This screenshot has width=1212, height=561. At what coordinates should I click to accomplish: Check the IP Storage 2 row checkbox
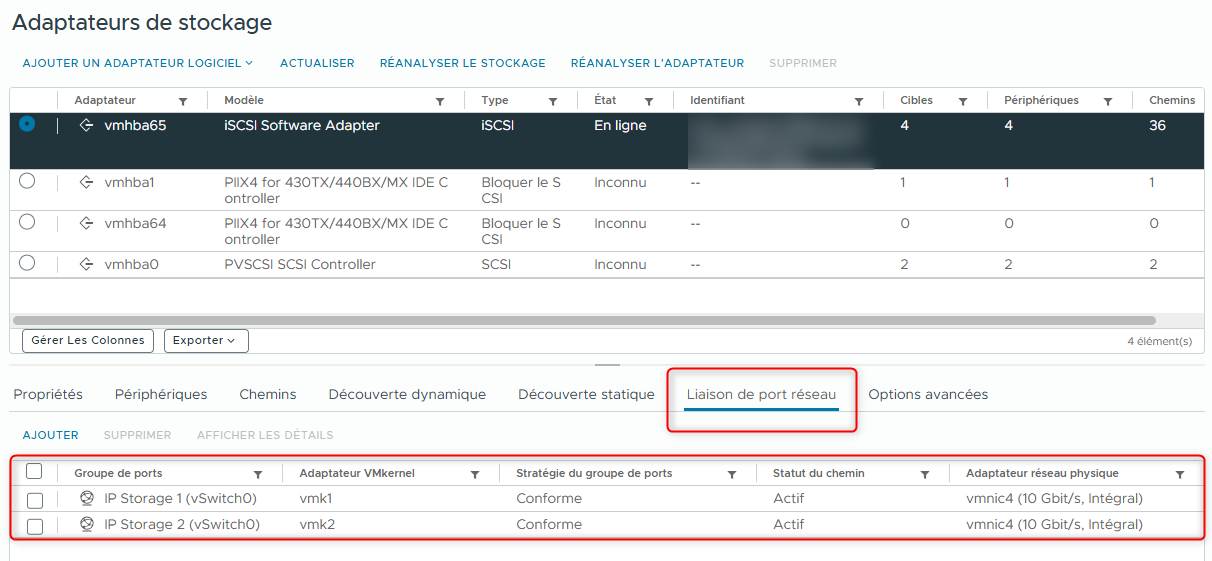coord(35,526)
